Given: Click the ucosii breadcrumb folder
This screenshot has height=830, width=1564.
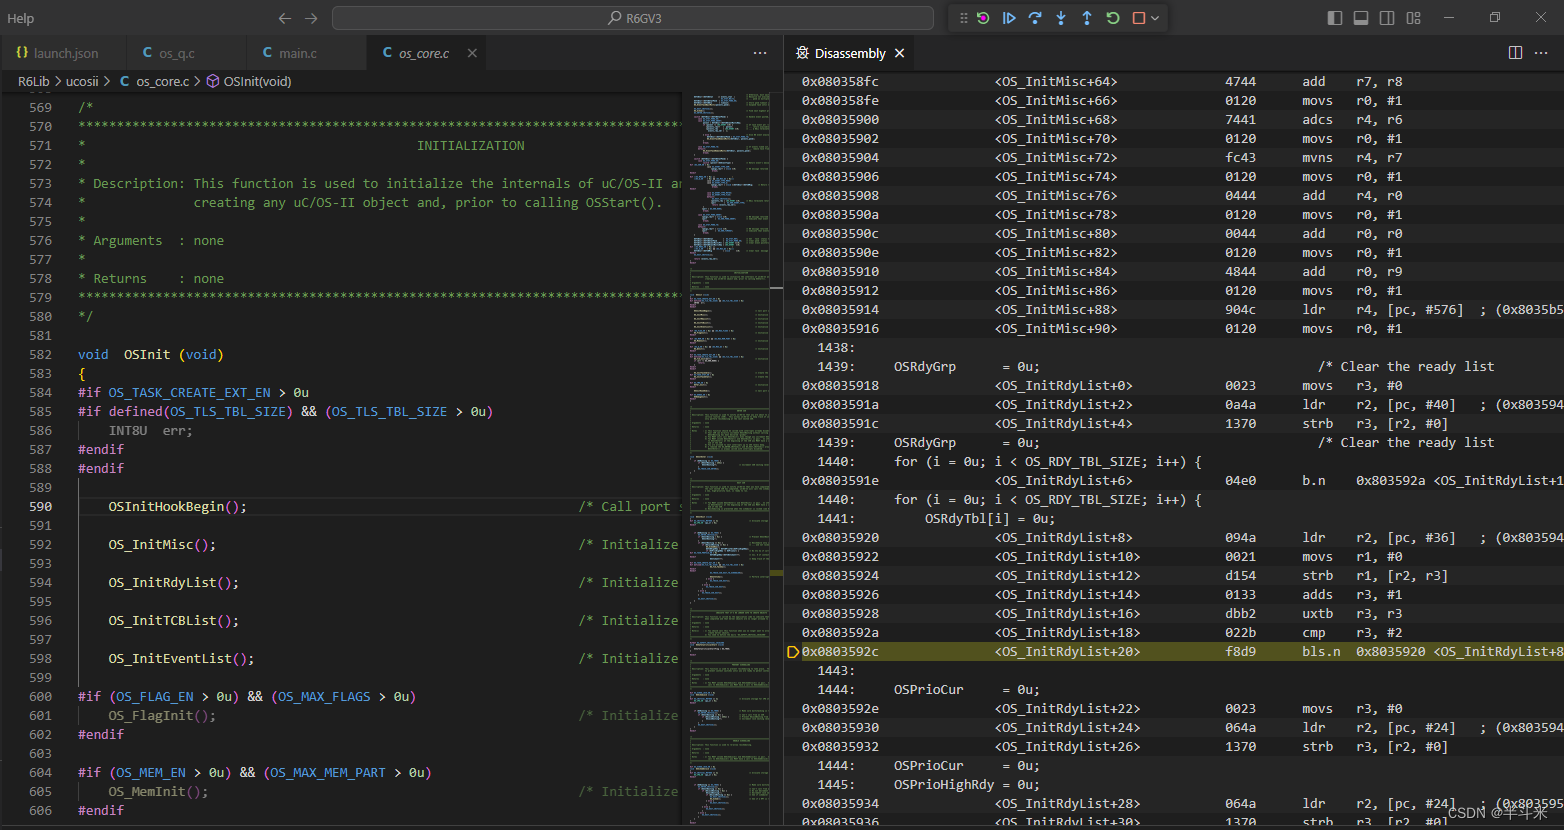Looking at the screenshot, I should [x=82, y=81].
